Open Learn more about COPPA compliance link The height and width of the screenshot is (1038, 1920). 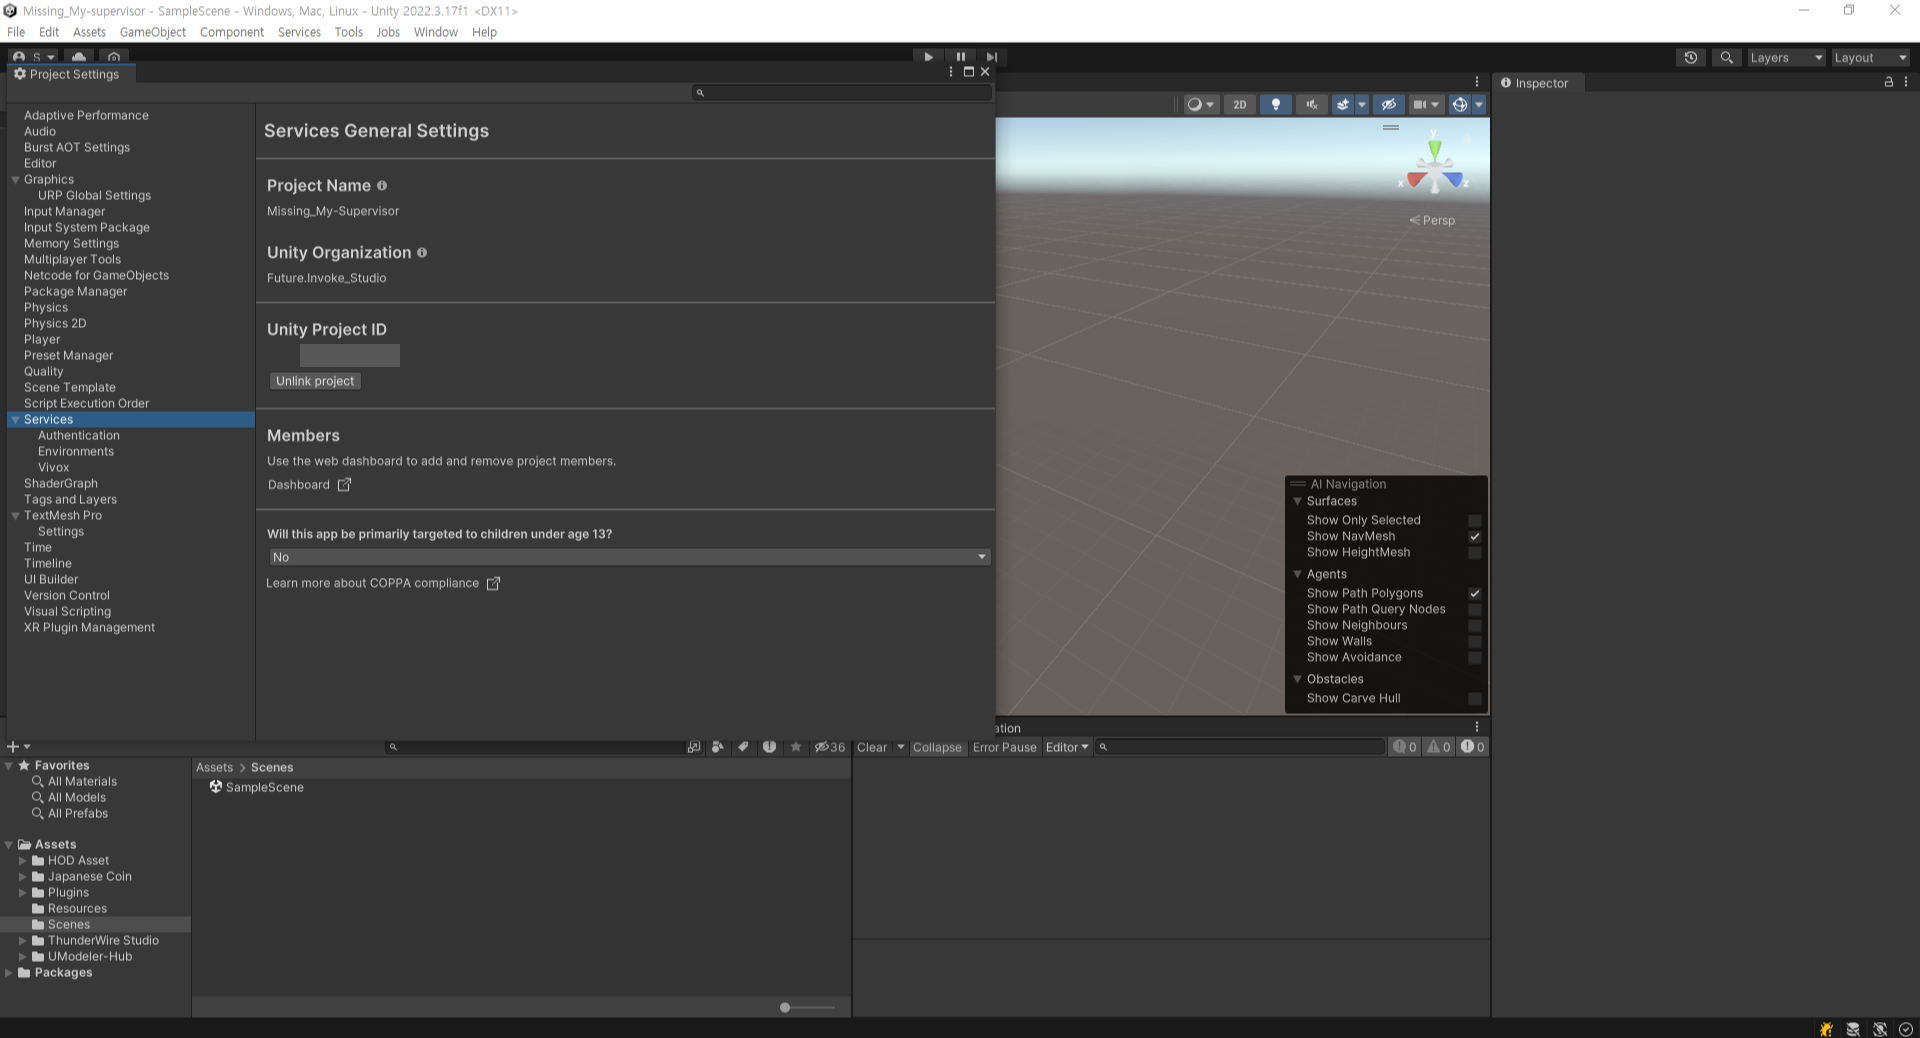pyautogui.click(x=383, y=583)
